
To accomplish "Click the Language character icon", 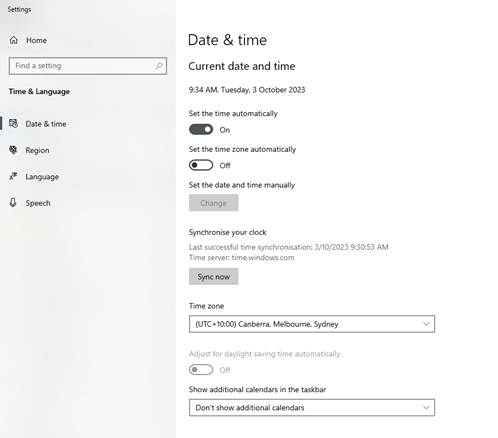I will coord(13,176).
